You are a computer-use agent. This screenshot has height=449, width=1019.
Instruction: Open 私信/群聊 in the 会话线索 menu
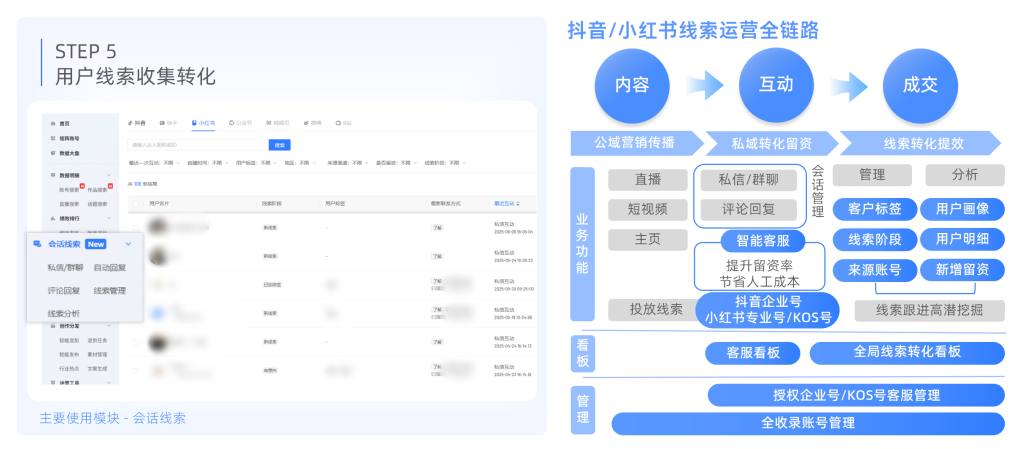[x=65, y=268]
